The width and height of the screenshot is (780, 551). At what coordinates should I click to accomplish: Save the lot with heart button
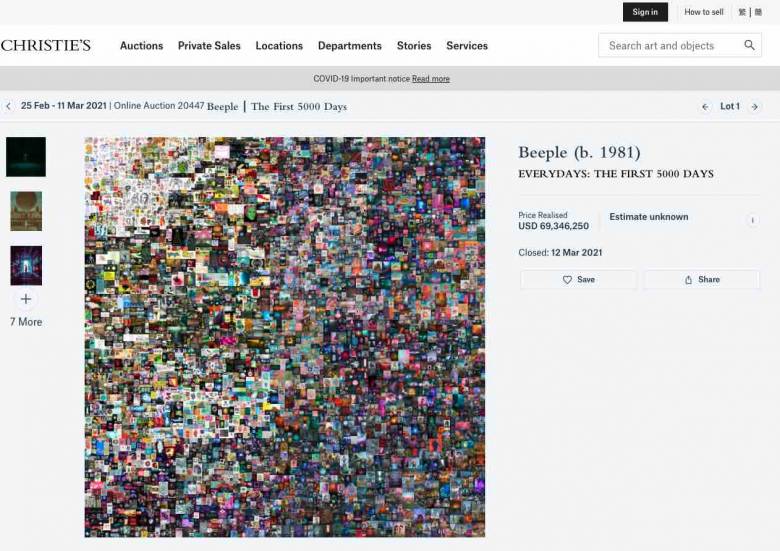[579, 279]
